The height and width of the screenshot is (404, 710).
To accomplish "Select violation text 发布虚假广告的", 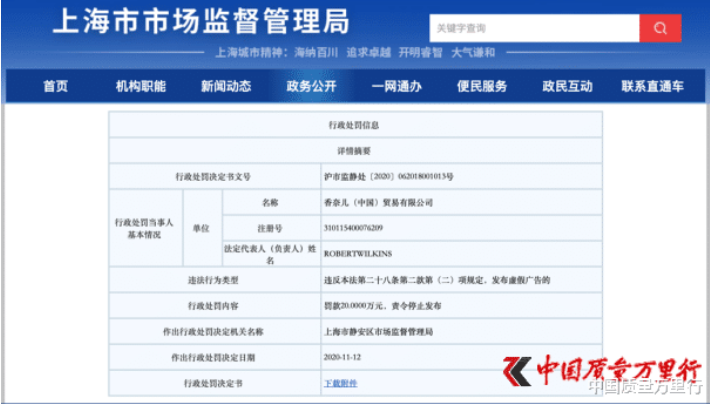I will click(521, 280).
